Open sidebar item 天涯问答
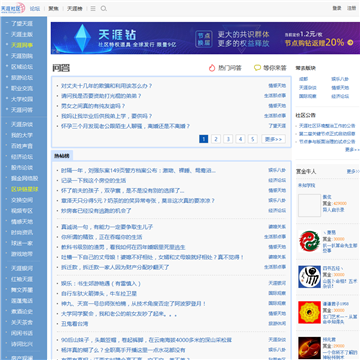 [22, 110]
